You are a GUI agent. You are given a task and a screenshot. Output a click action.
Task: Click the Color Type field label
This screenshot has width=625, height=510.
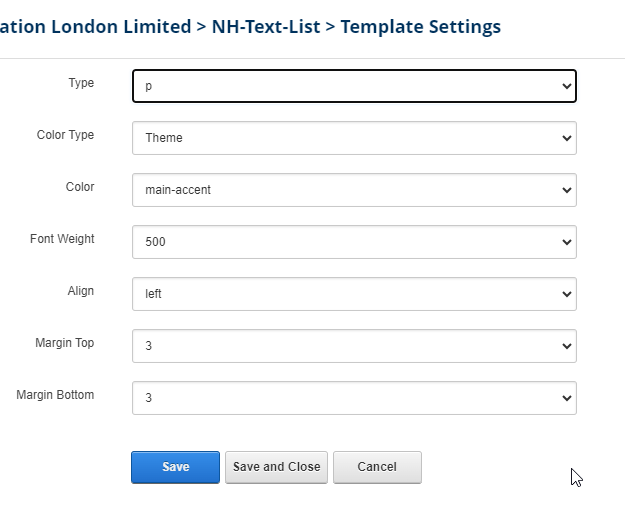(65, 135)
